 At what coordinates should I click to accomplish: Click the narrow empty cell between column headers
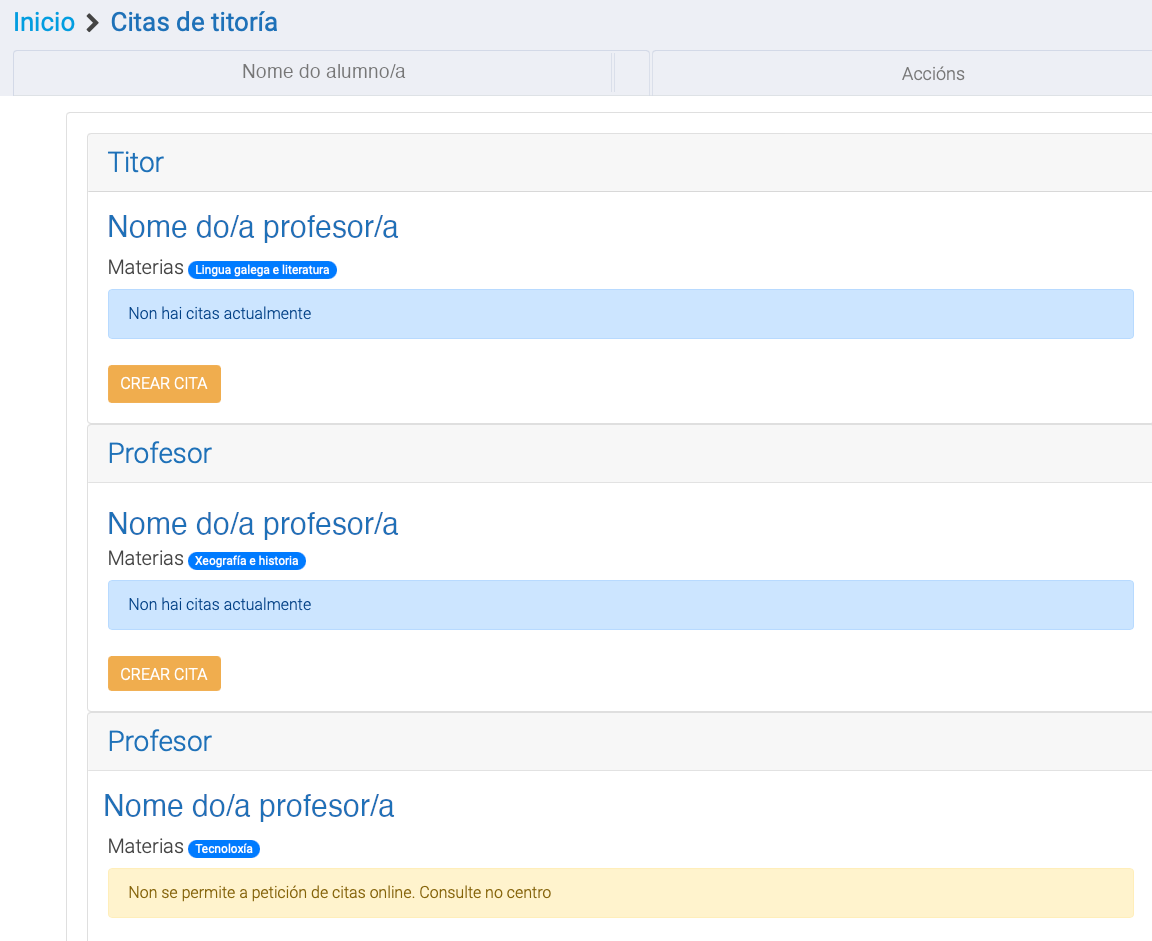point(631,73)
